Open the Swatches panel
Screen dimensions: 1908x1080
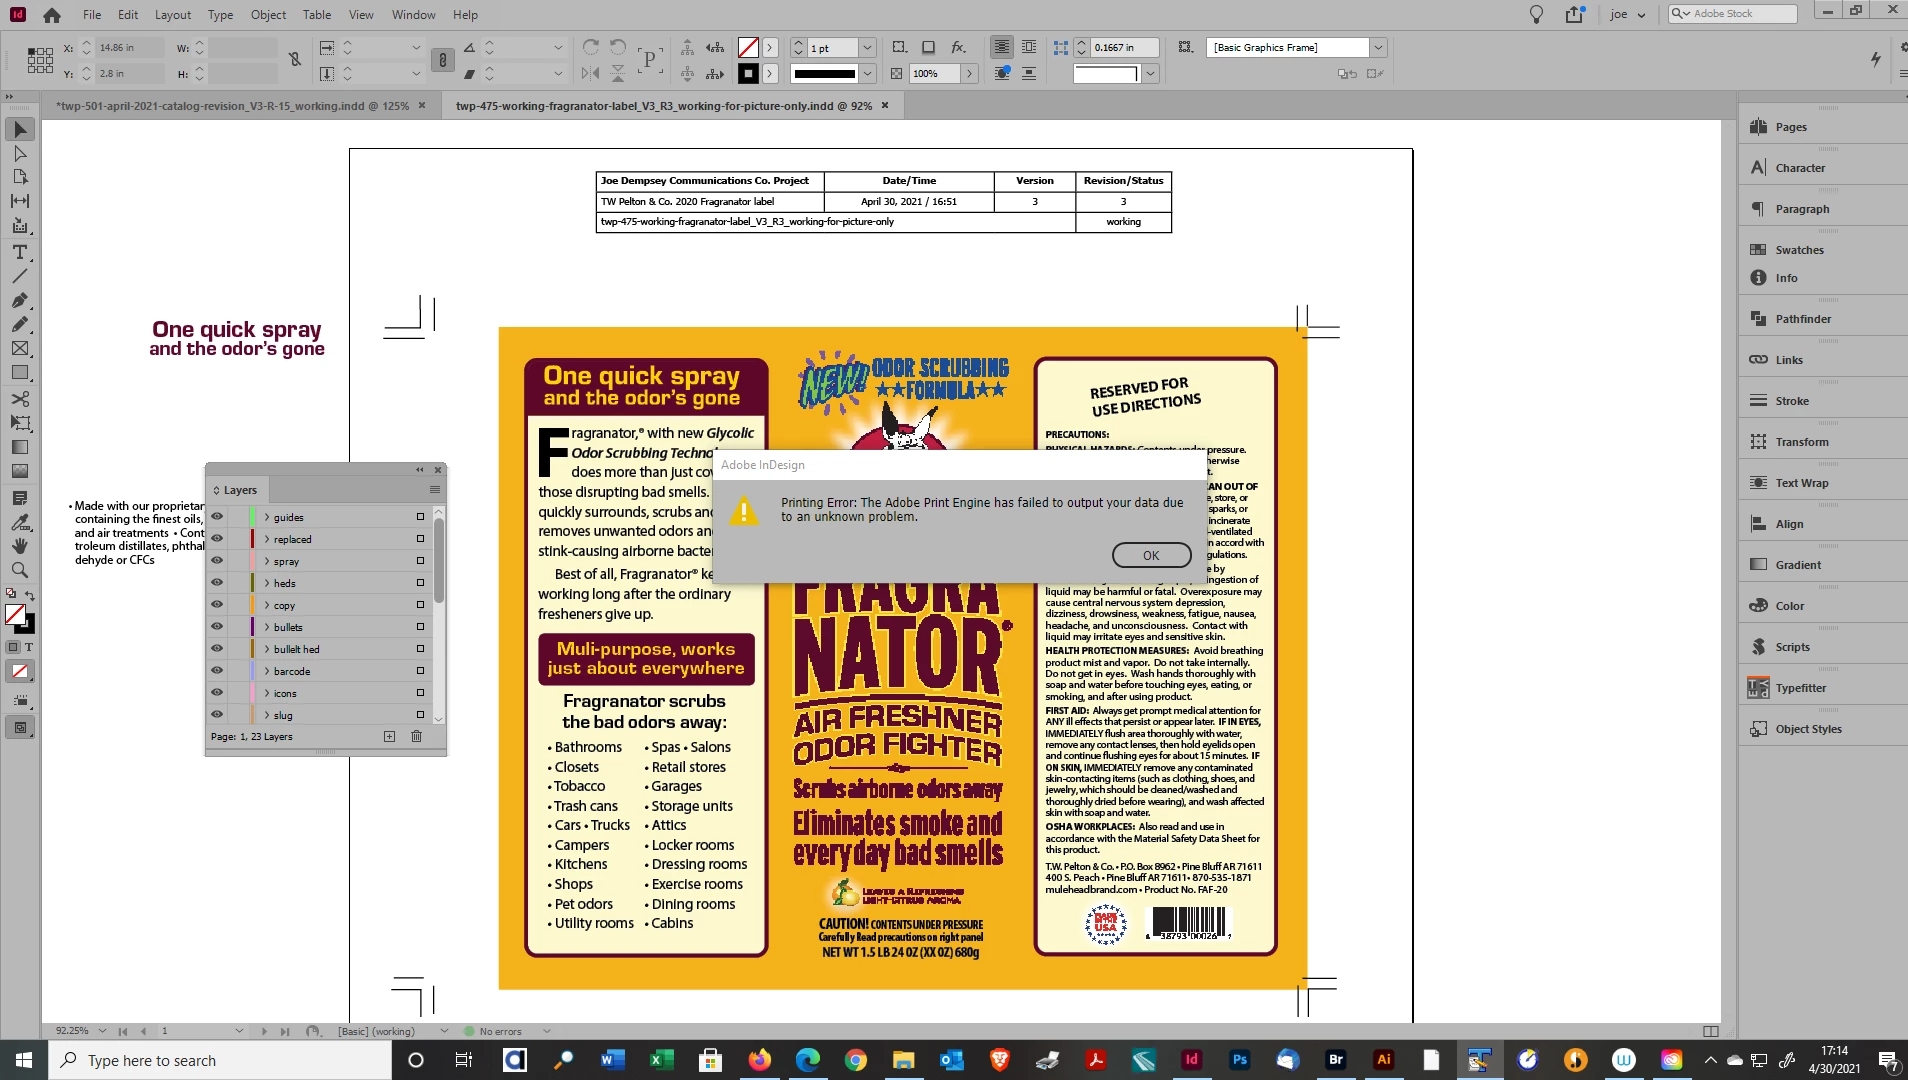pos(1799,250)
